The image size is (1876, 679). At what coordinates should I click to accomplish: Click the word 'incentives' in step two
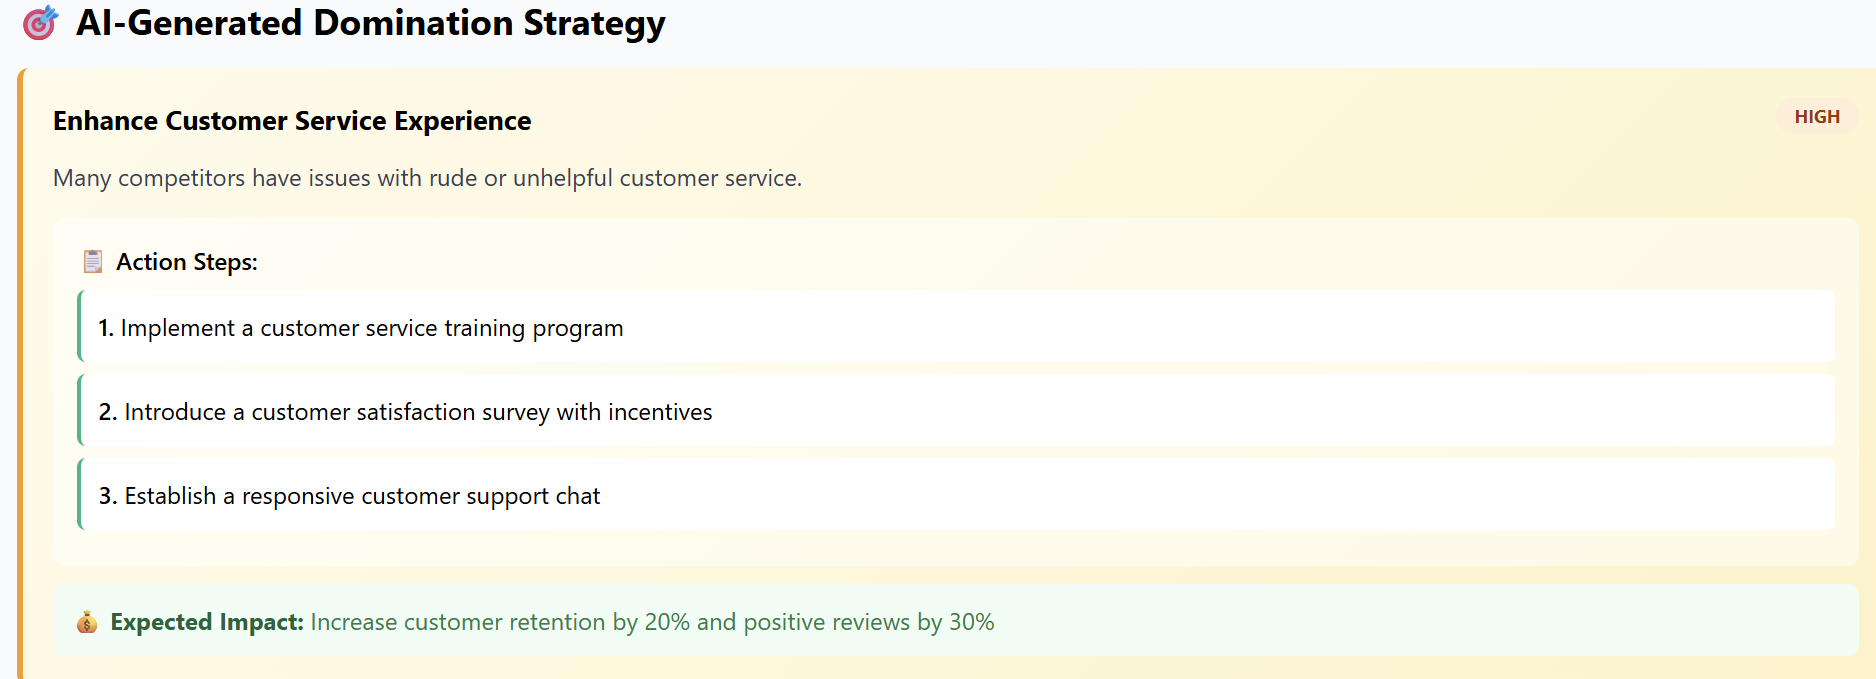click(660, 412)
